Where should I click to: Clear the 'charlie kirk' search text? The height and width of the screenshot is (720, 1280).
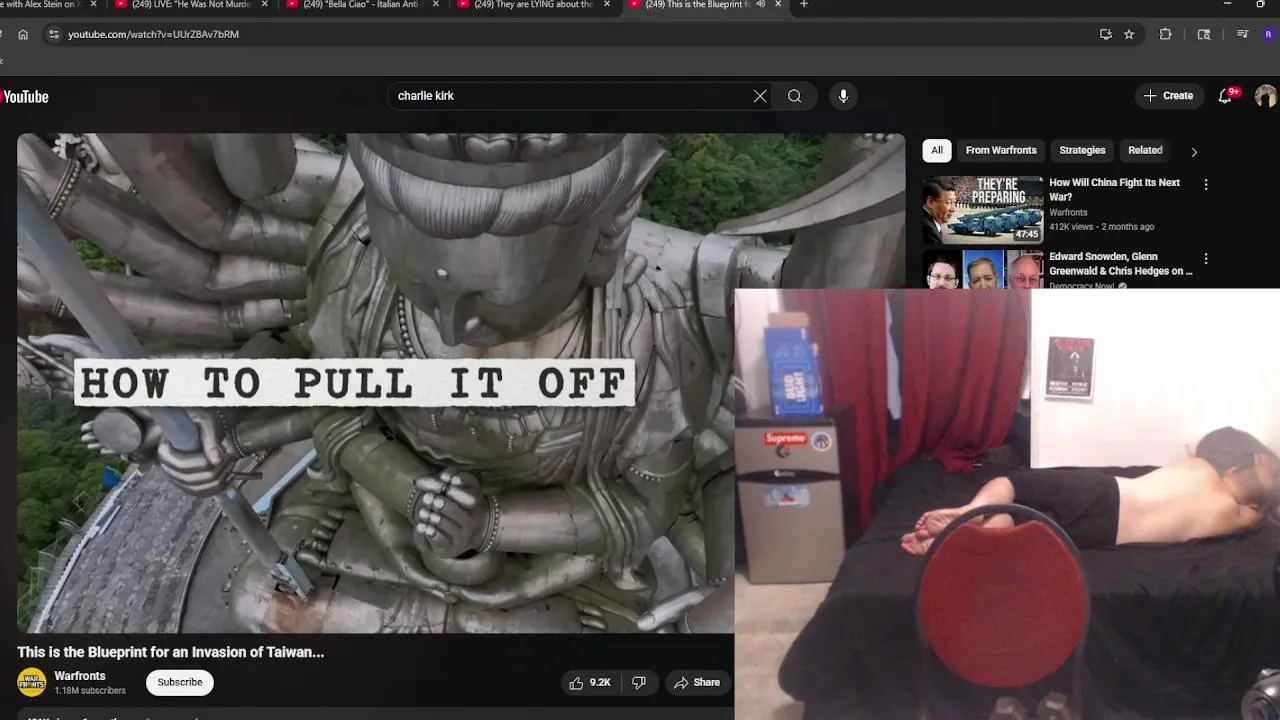click(760, 96)
